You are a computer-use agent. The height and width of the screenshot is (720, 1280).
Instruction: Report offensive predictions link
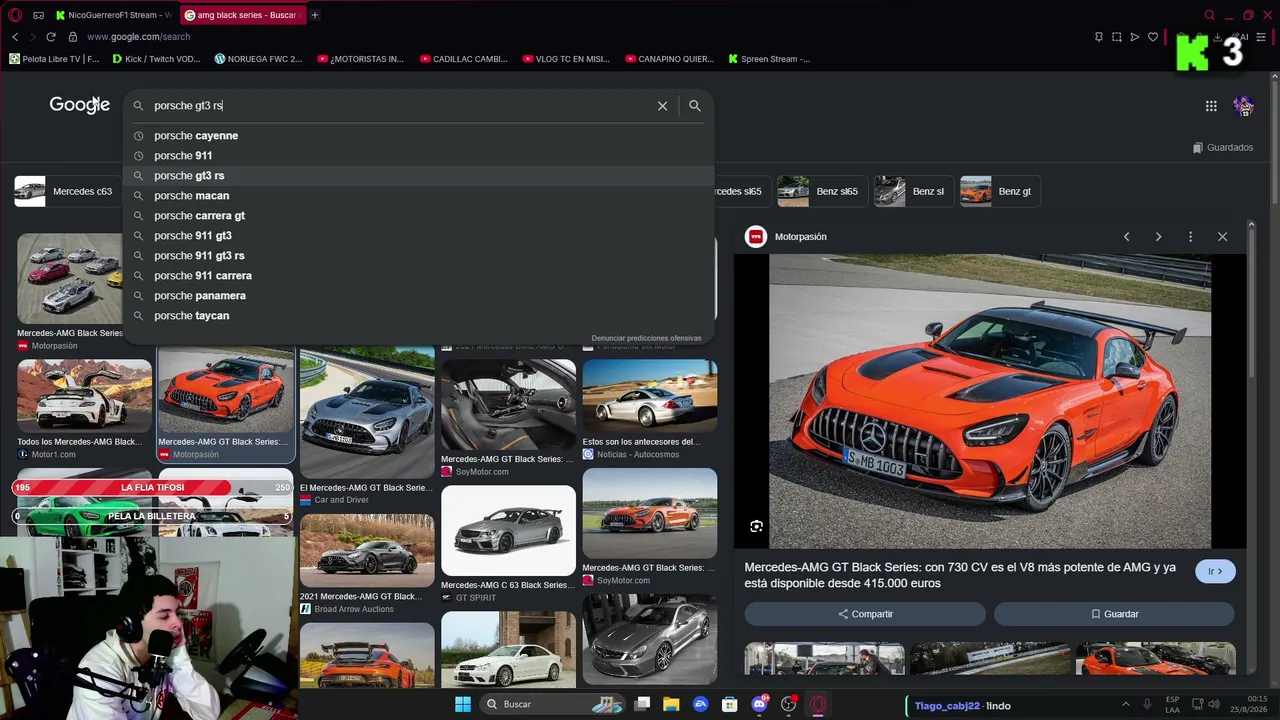coord(646,338)
